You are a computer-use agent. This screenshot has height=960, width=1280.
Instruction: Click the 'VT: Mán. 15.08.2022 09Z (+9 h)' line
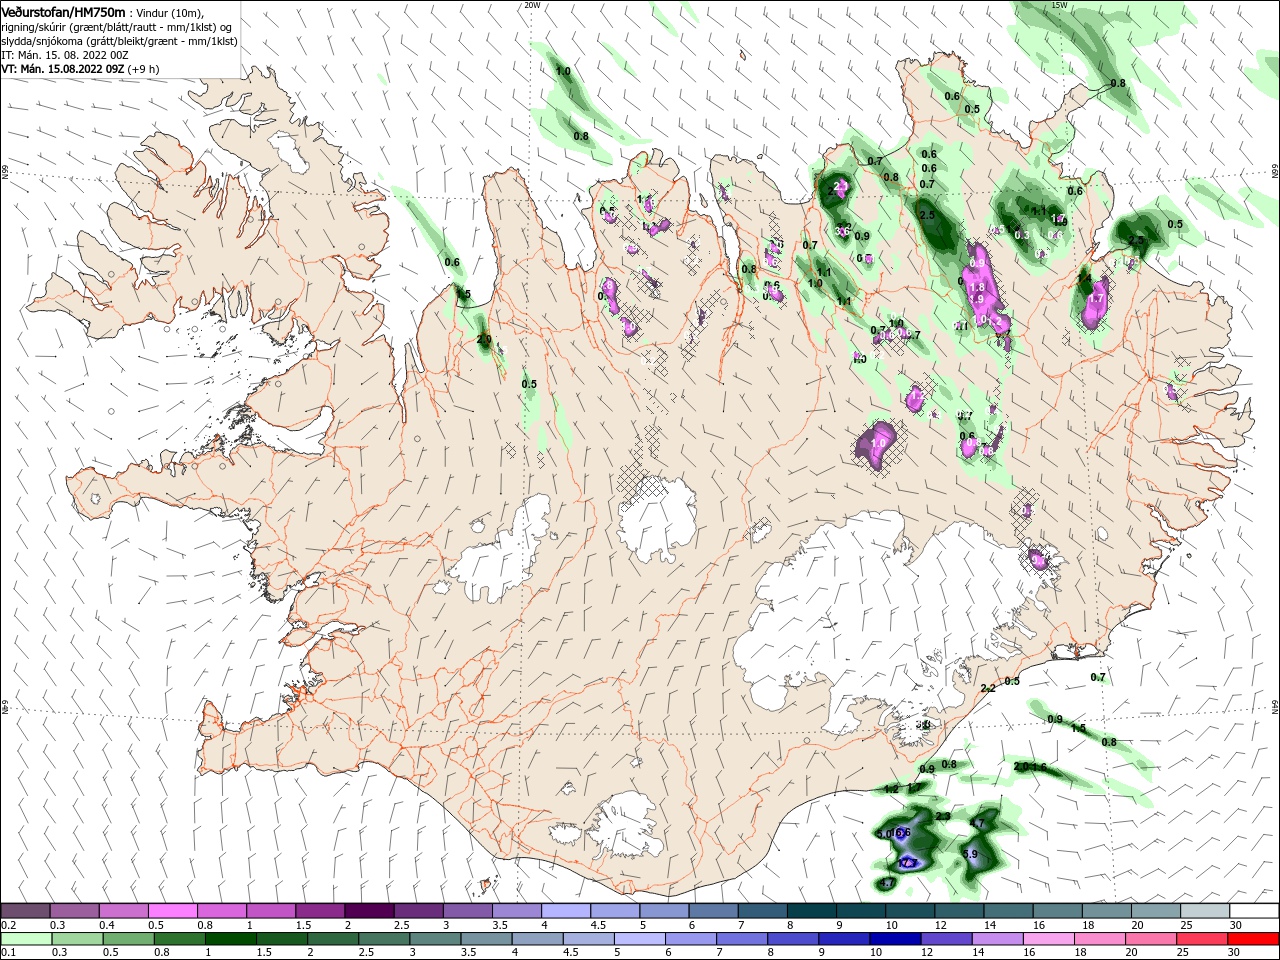80,69
